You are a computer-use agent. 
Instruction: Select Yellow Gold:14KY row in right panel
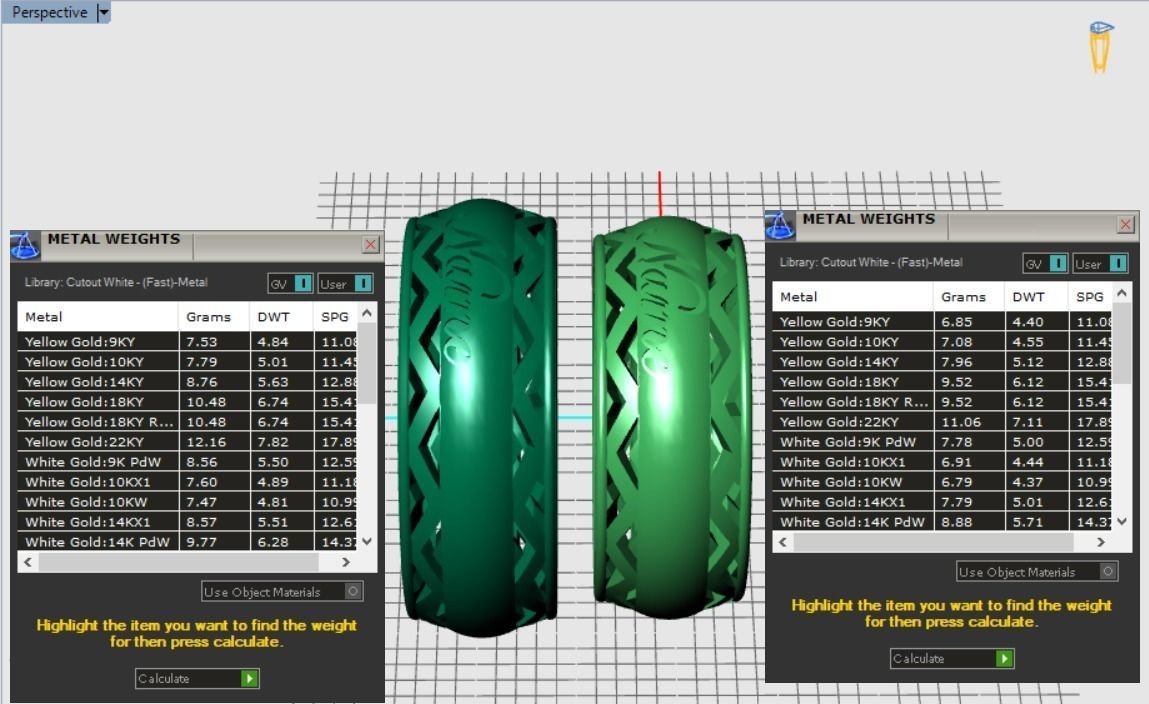[942, 362]
